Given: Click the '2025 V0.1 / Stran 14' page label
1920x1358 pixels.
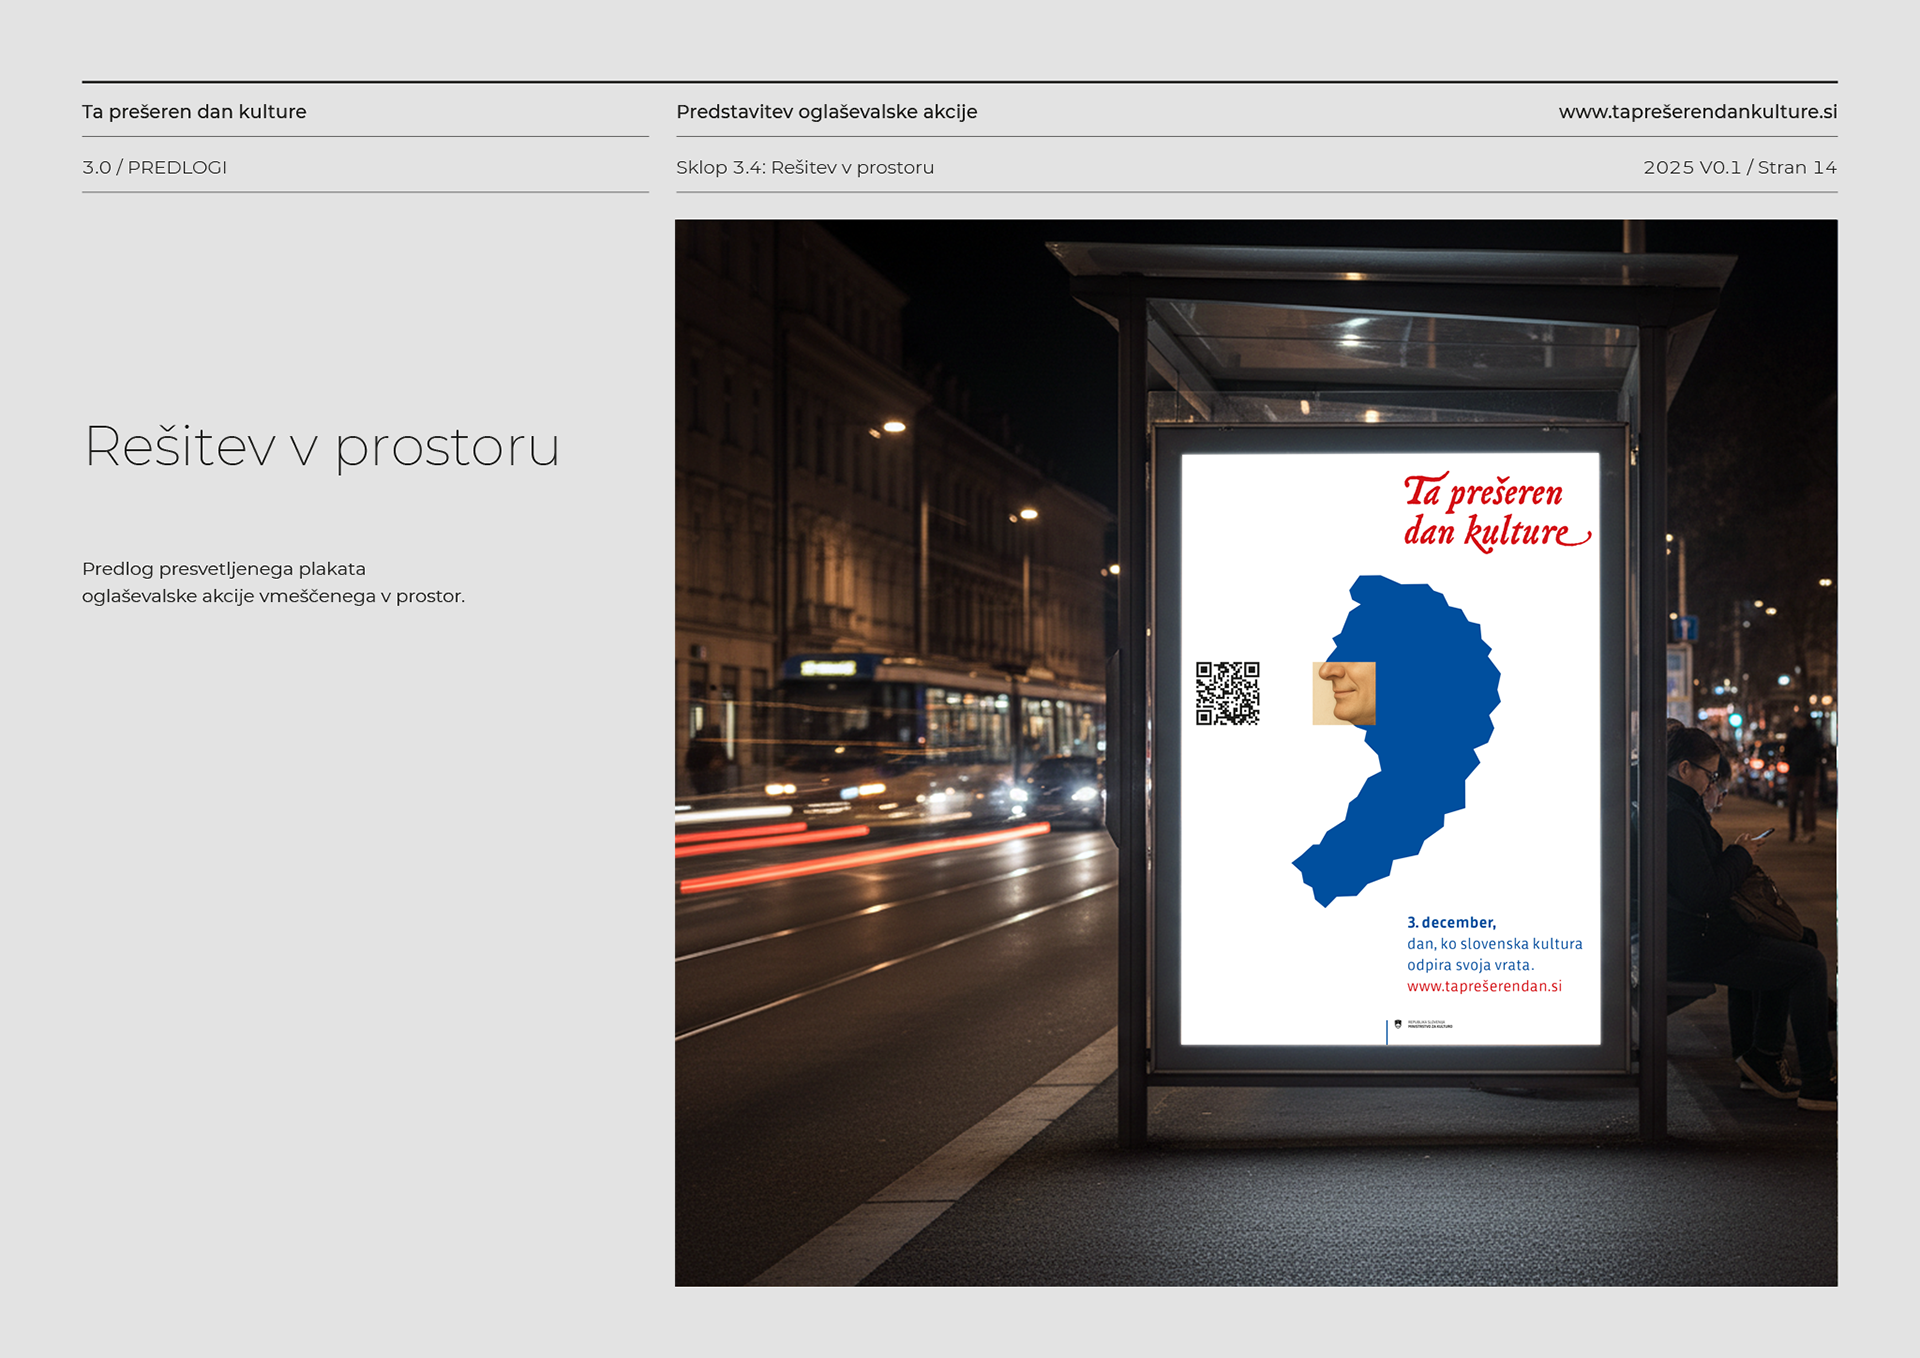Looking at the screenshot, I should click(x=1739, y=168).
